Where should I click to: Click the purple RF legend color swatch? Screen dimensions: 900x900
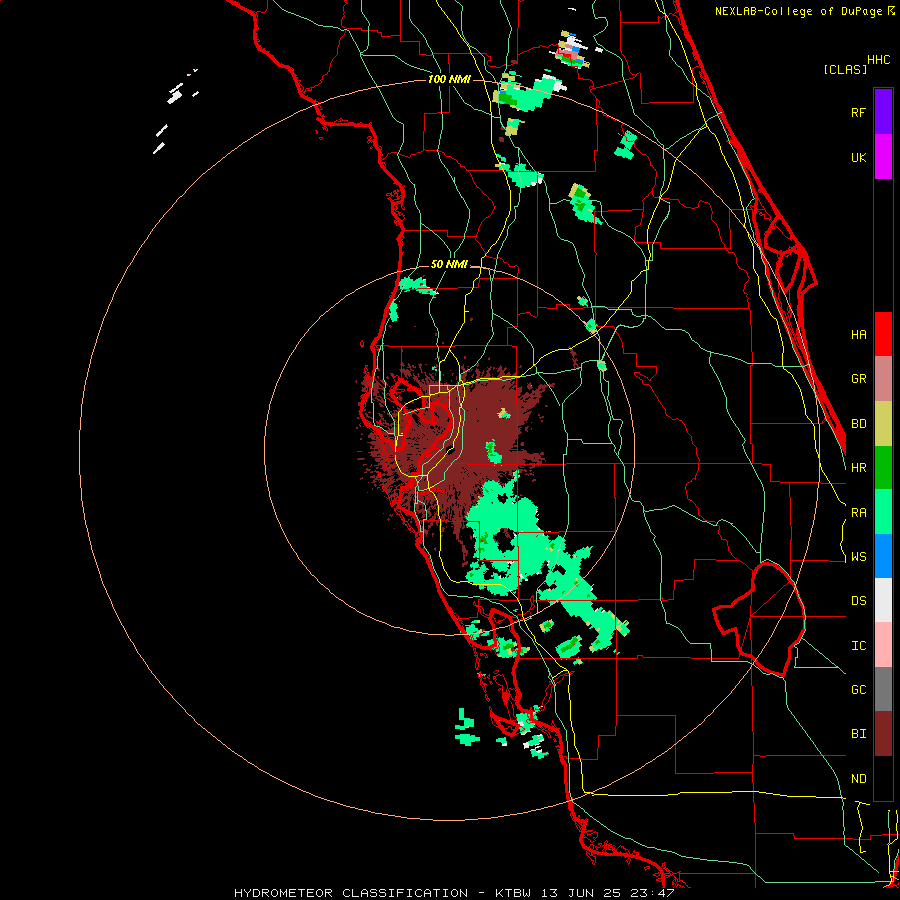[883, 112]
